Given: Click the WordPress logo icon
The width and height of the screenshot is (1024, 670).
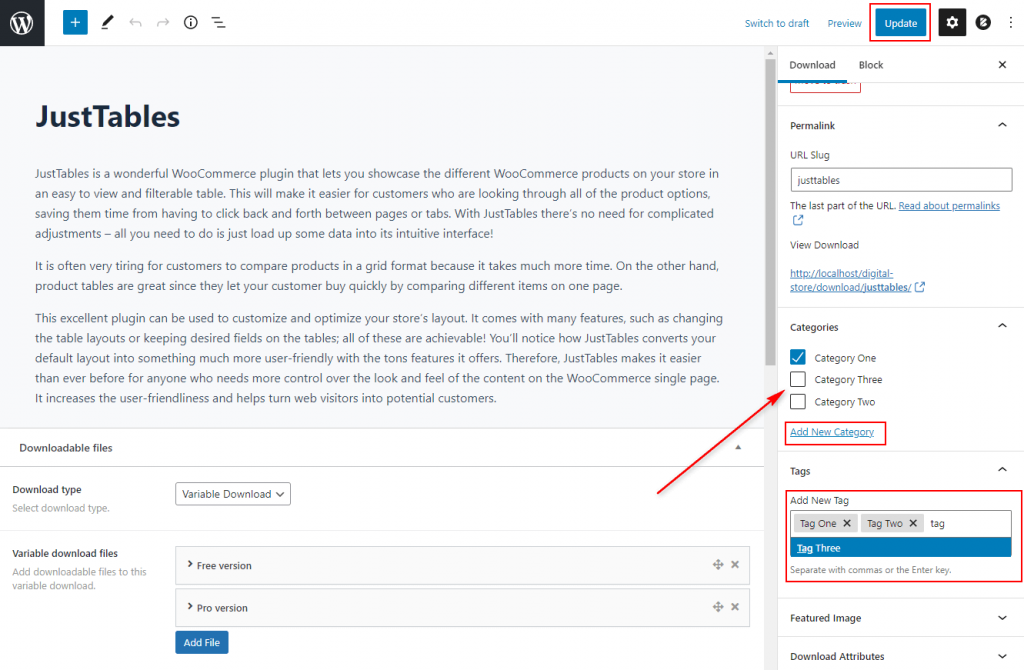Looking at the screenshot, I should [x=22, y=23].
